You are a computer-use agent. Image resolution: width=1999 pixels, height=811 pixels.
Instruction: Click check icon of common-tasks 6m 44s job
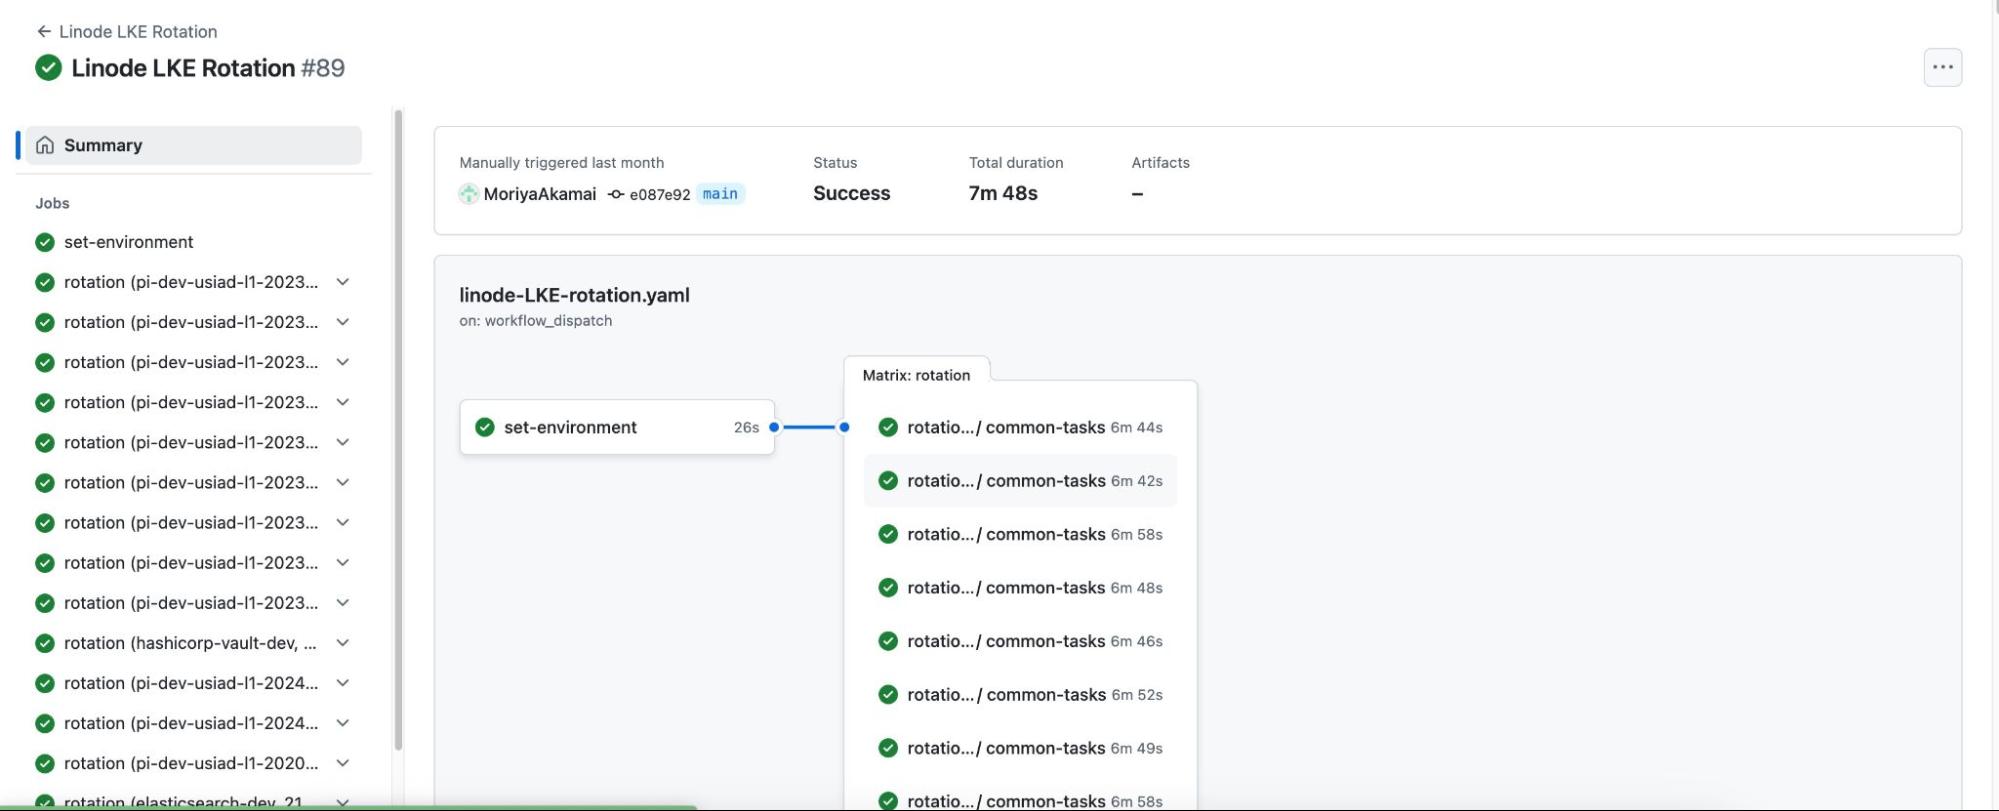(x=888, y=427)
